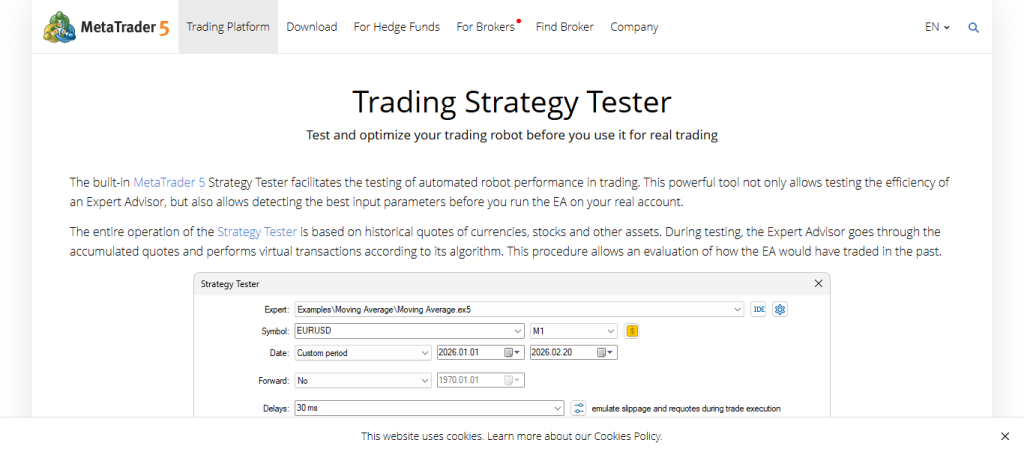Open the delays slippage settings icon
This screenshot has height=455, width=1024.
[x=579, y=409]
